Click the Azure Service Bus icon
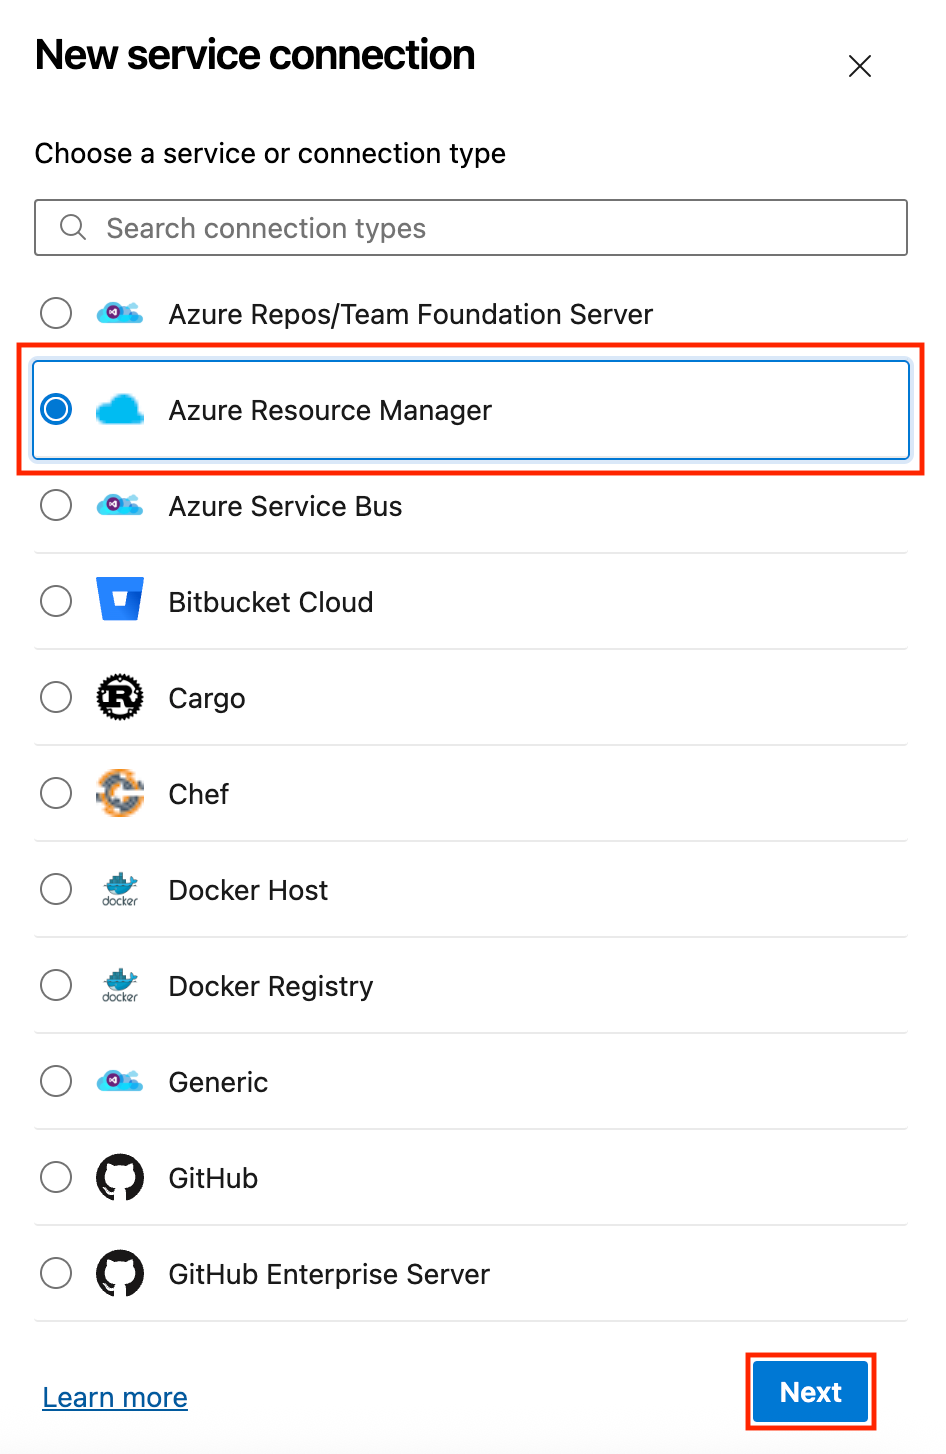Viewport: 946px width, 1454px height. (119, 505)
